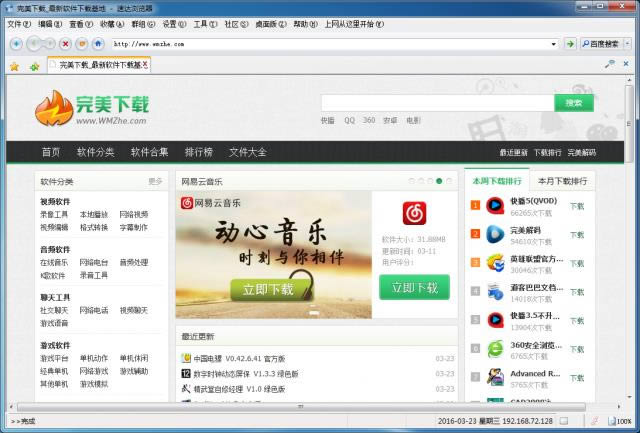Click the back navigation arrow

(34, 44)
